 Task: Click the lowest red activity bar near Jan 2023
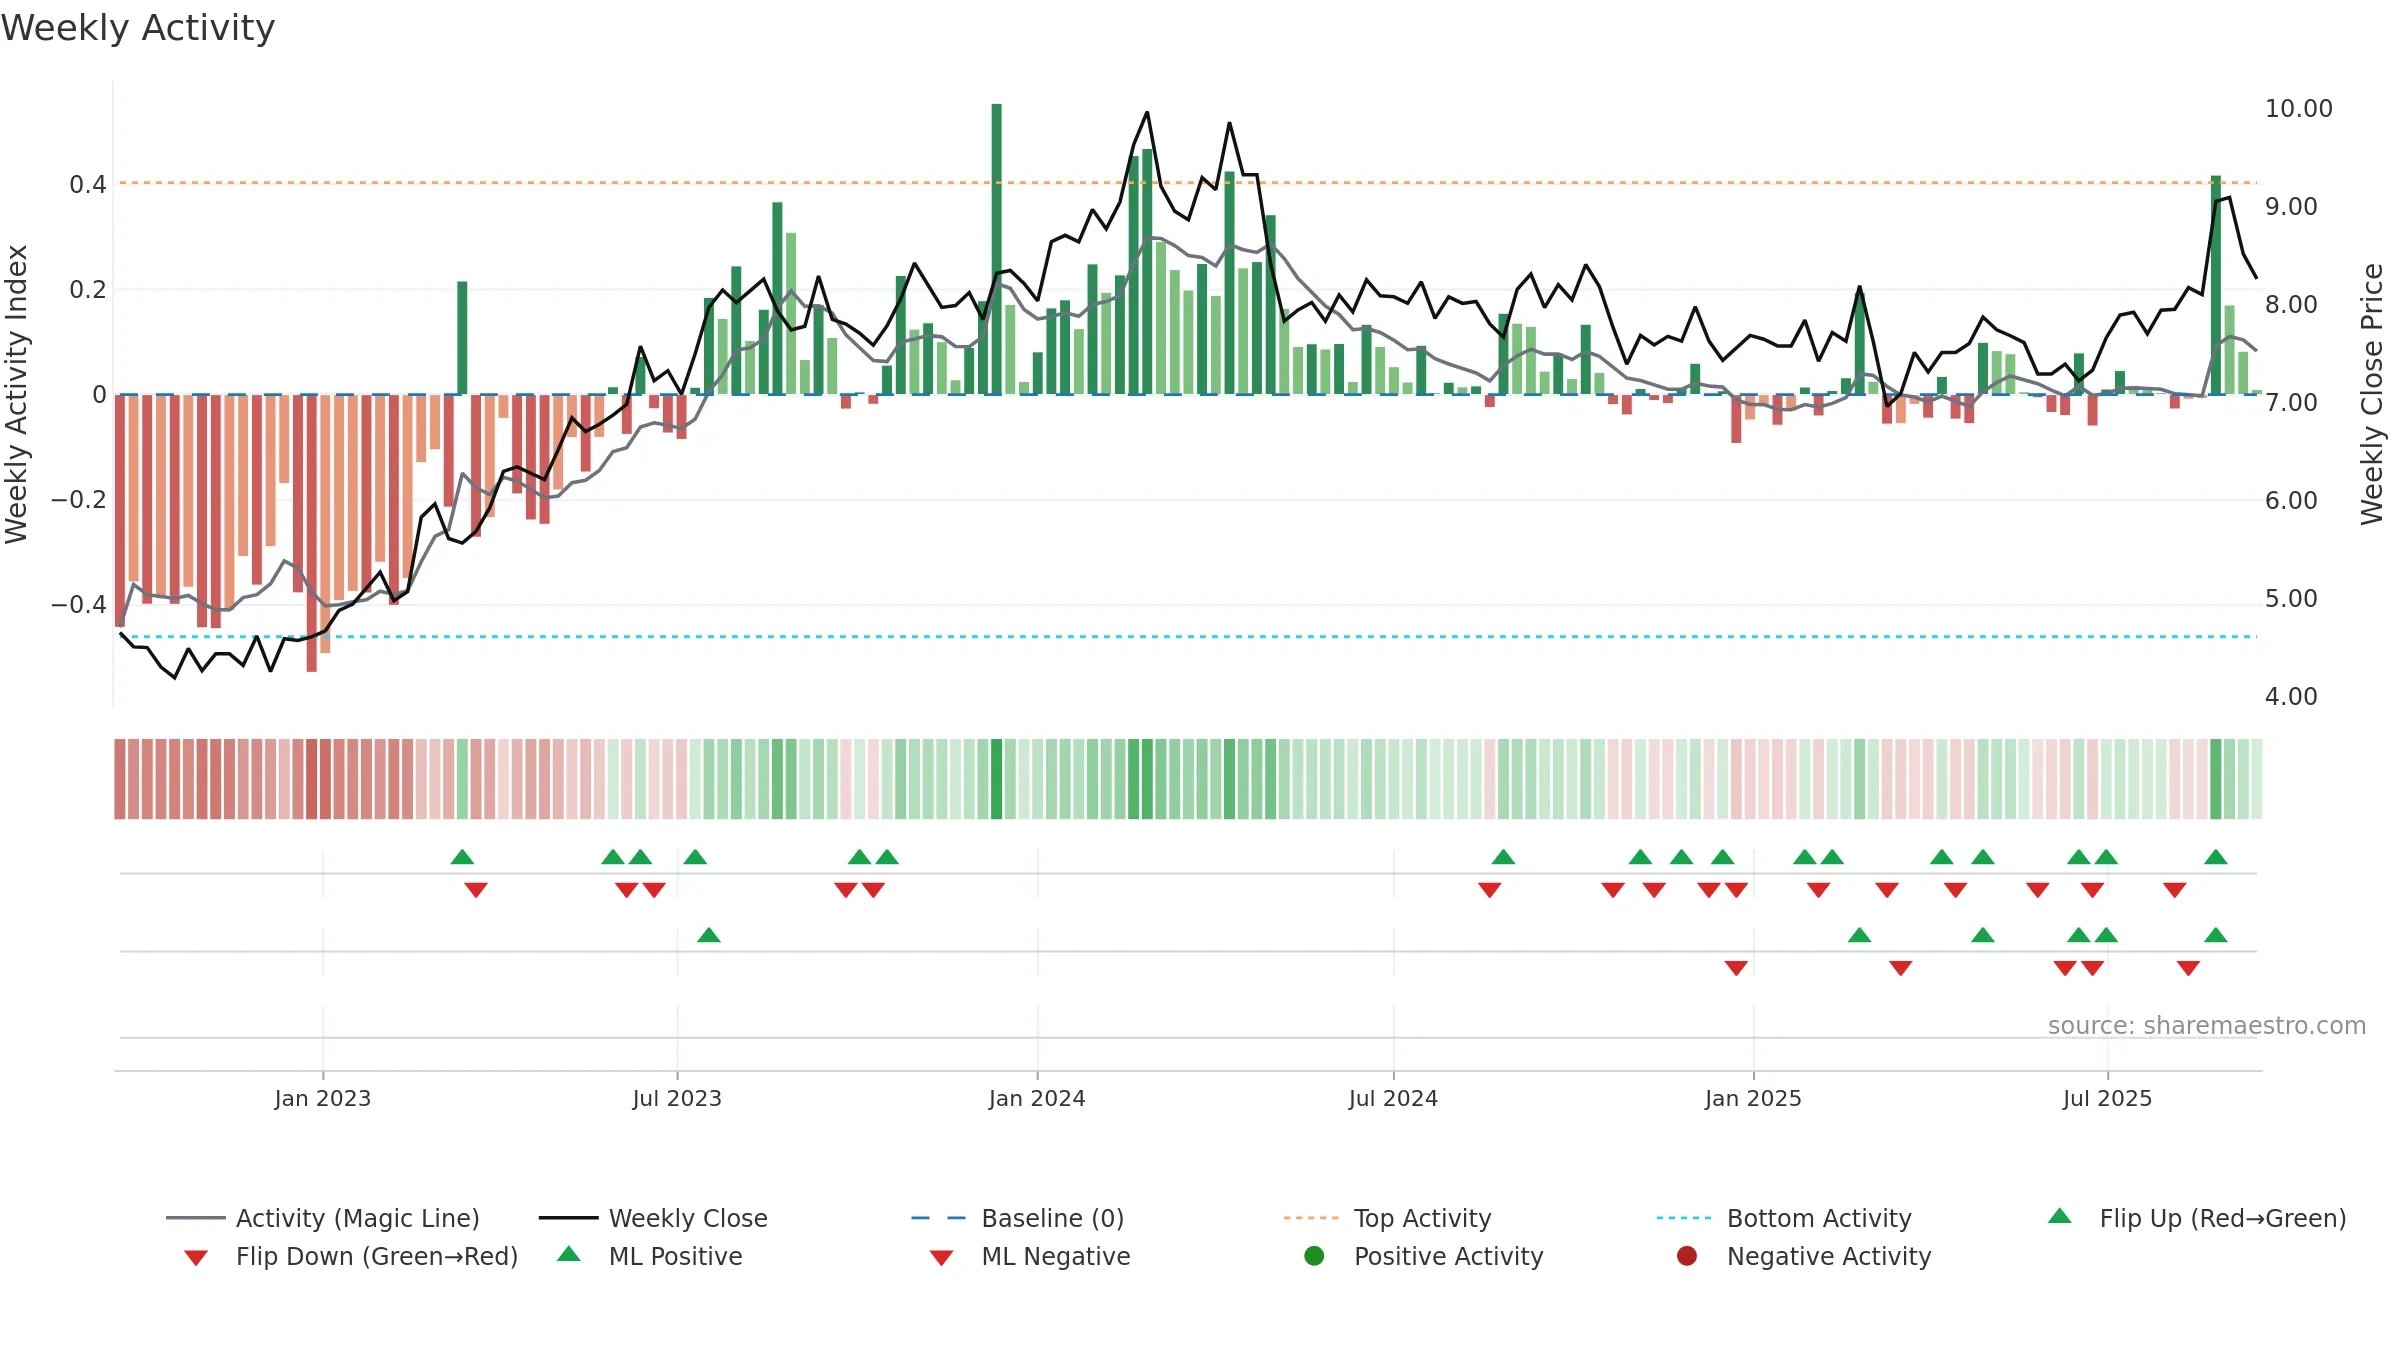[x=311, y=533]
